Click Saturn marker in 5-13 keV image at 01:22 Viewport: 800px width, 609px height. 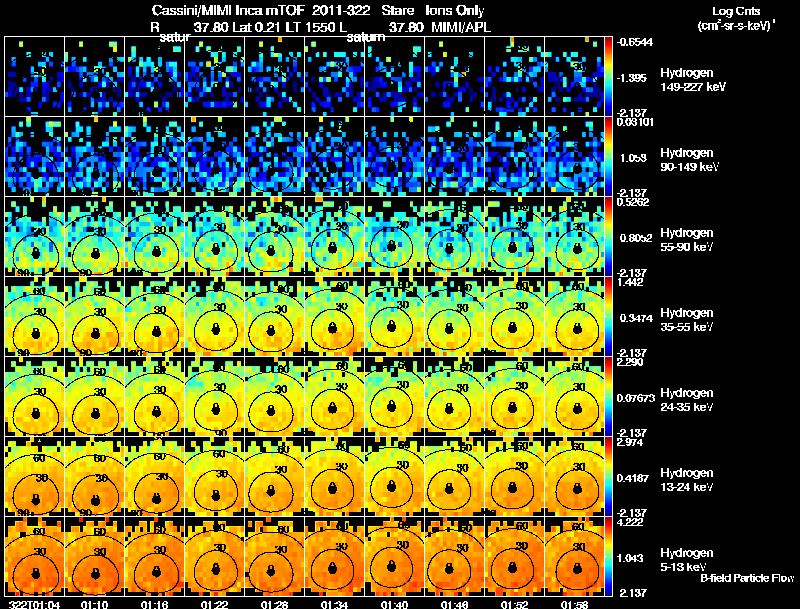[x=215, y=568]
